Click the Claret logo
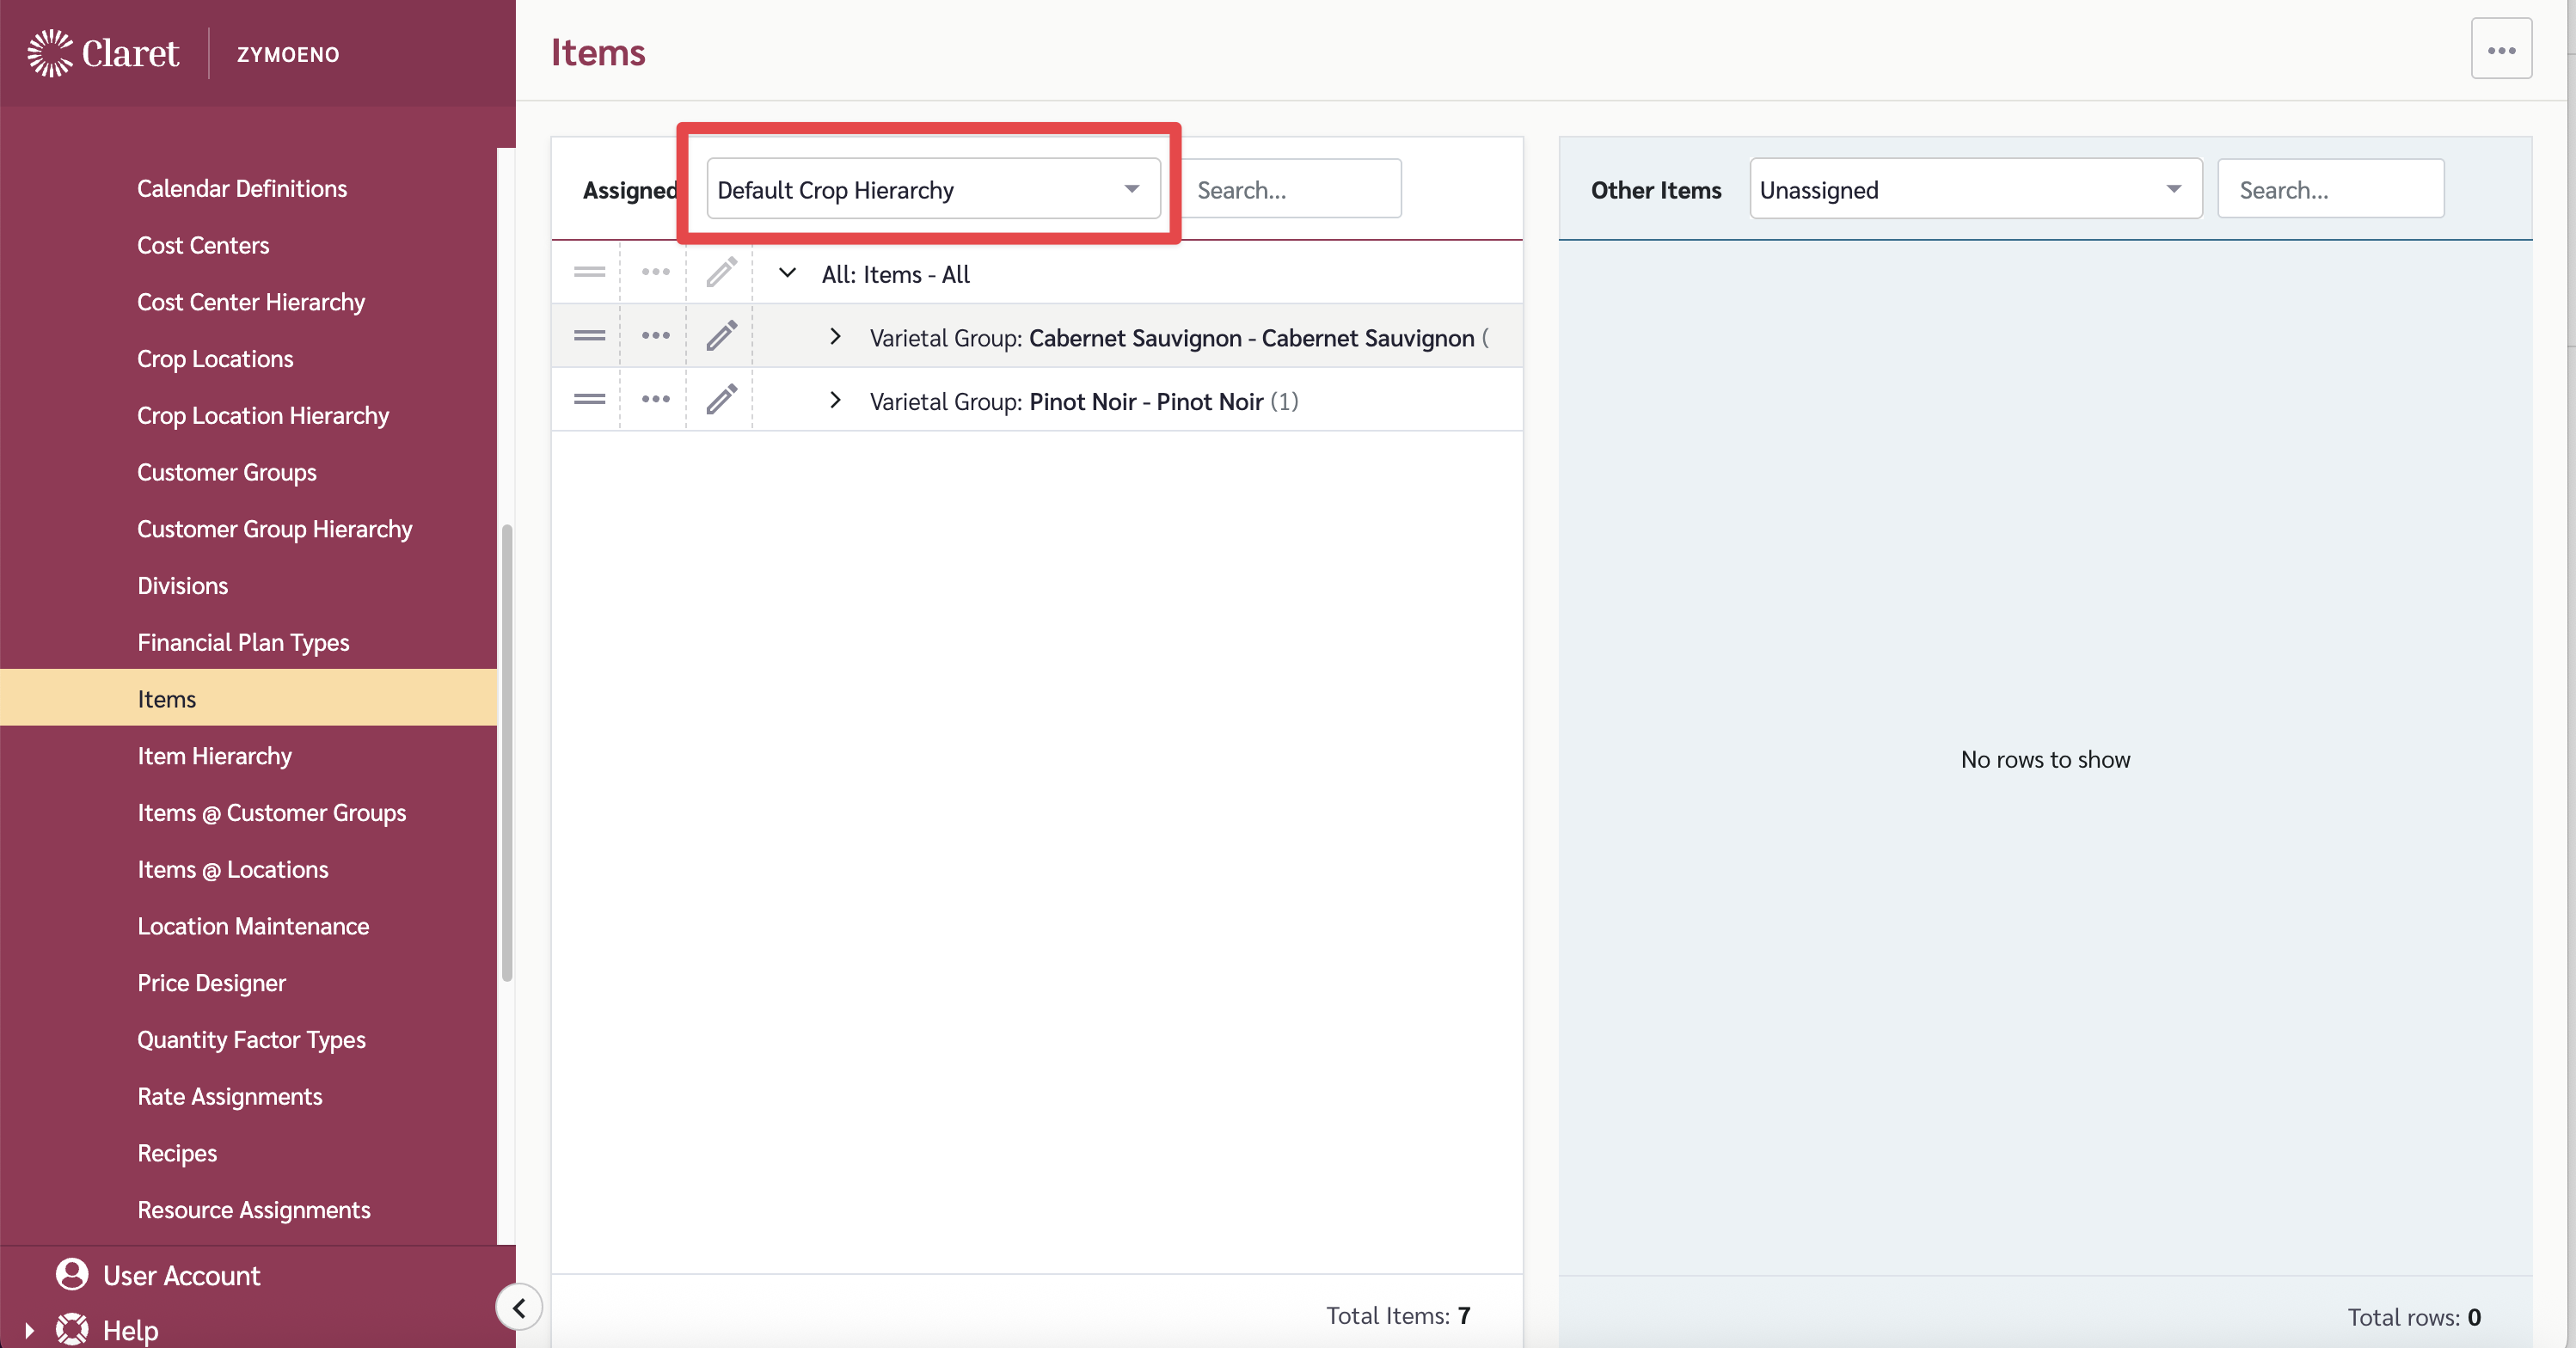The width and height of the screenshot is (2576, 1348). pos(104,53)
